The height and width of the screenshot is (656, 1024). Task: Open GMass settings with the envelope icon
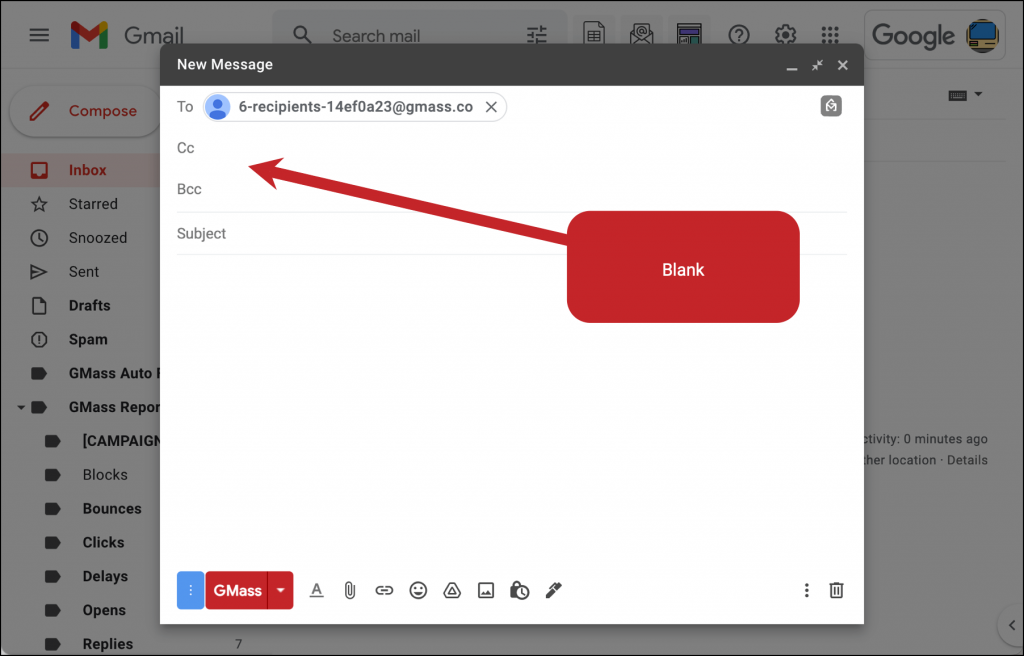pos(641,34)
